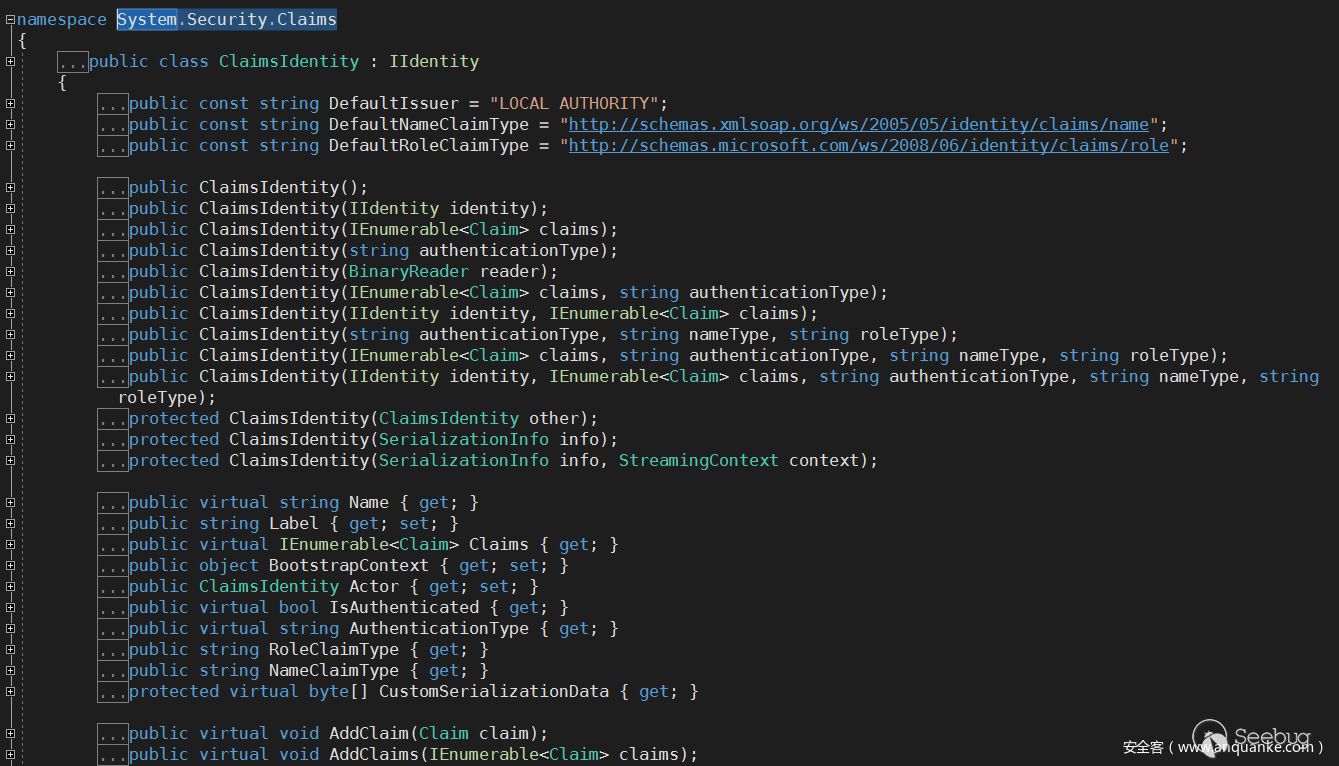Click the 'DefaultRoleClaimType' identifier

(x=429, y=145)
